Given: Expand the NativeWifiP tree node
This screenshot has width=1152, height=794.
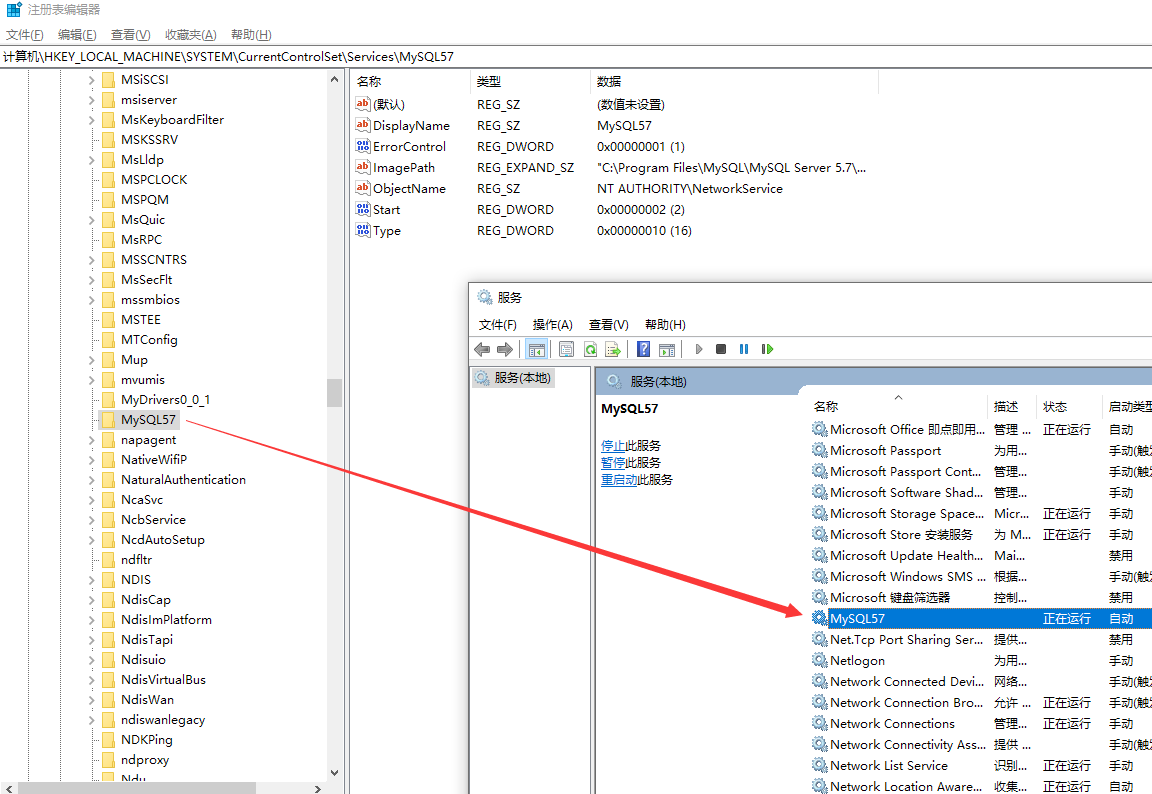Looking at the screenshot, I should pos(92,460).
